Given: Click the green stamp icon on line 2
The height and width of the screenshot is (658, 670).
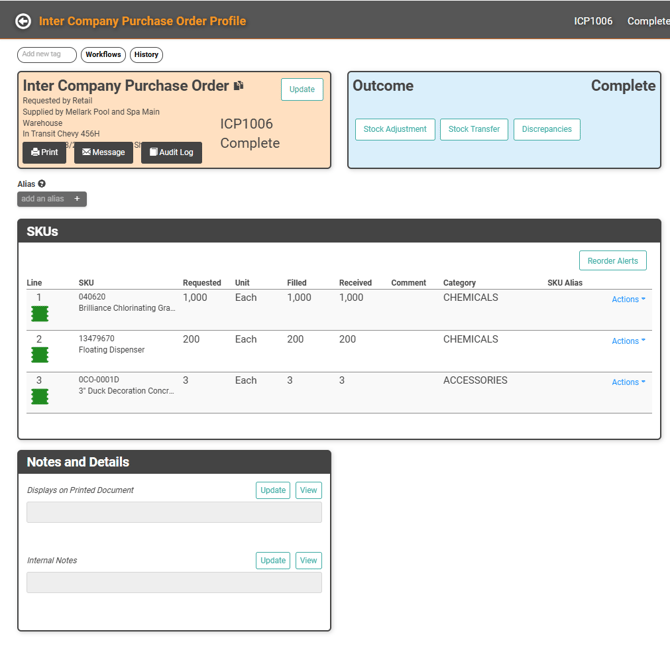Looking at the screenshot, I should coord(40,355).
